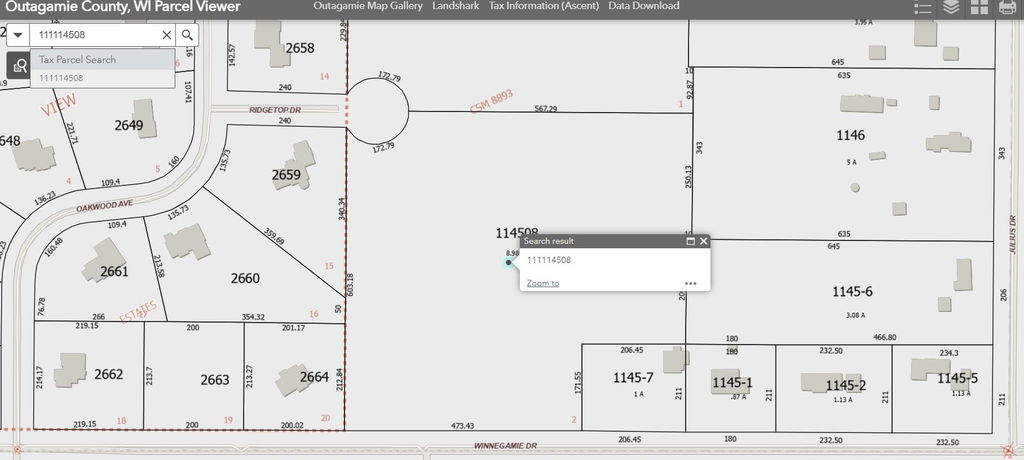Image resolution: width=1024 pixels, height=460 pixels.
Task: Maximize the Search result popup
Action: (690, 241)
